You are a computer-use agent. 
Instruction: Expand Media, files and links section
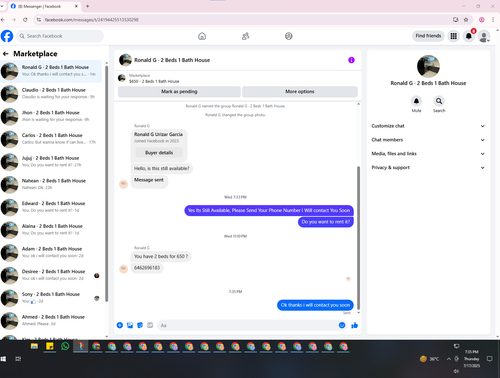pos(428,154)
